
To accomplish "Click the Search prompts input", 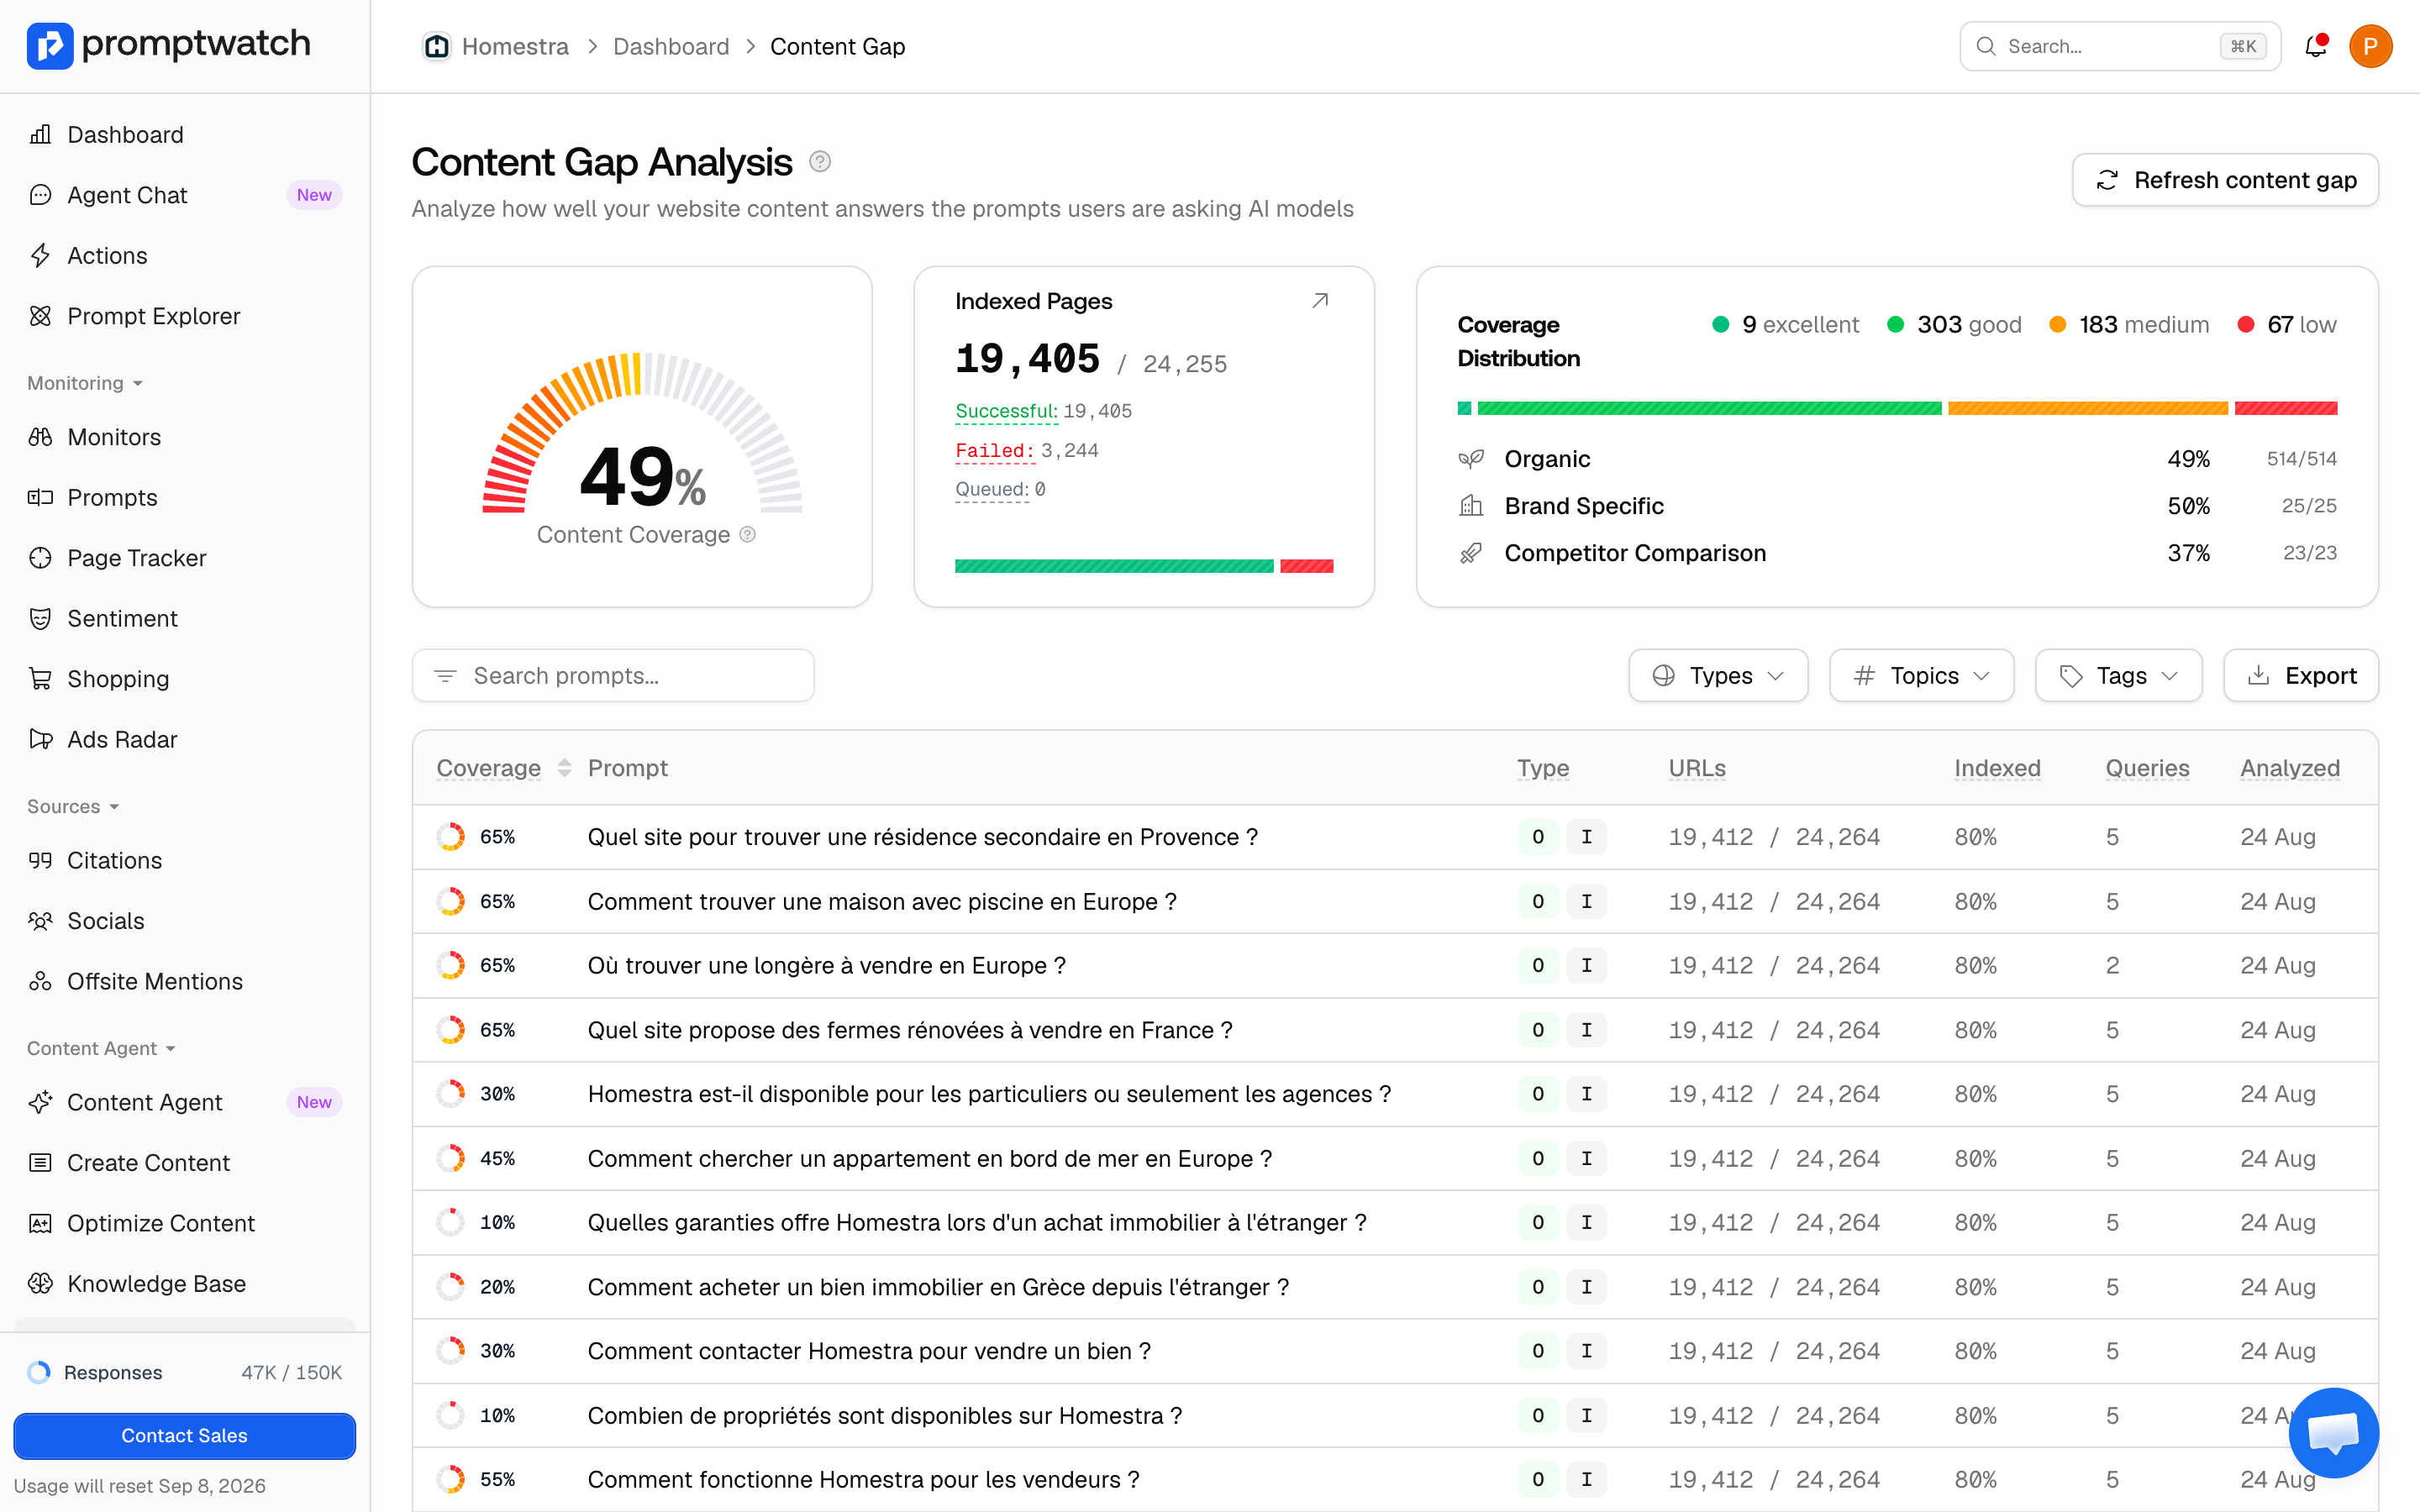I will (x=613, y=676).
